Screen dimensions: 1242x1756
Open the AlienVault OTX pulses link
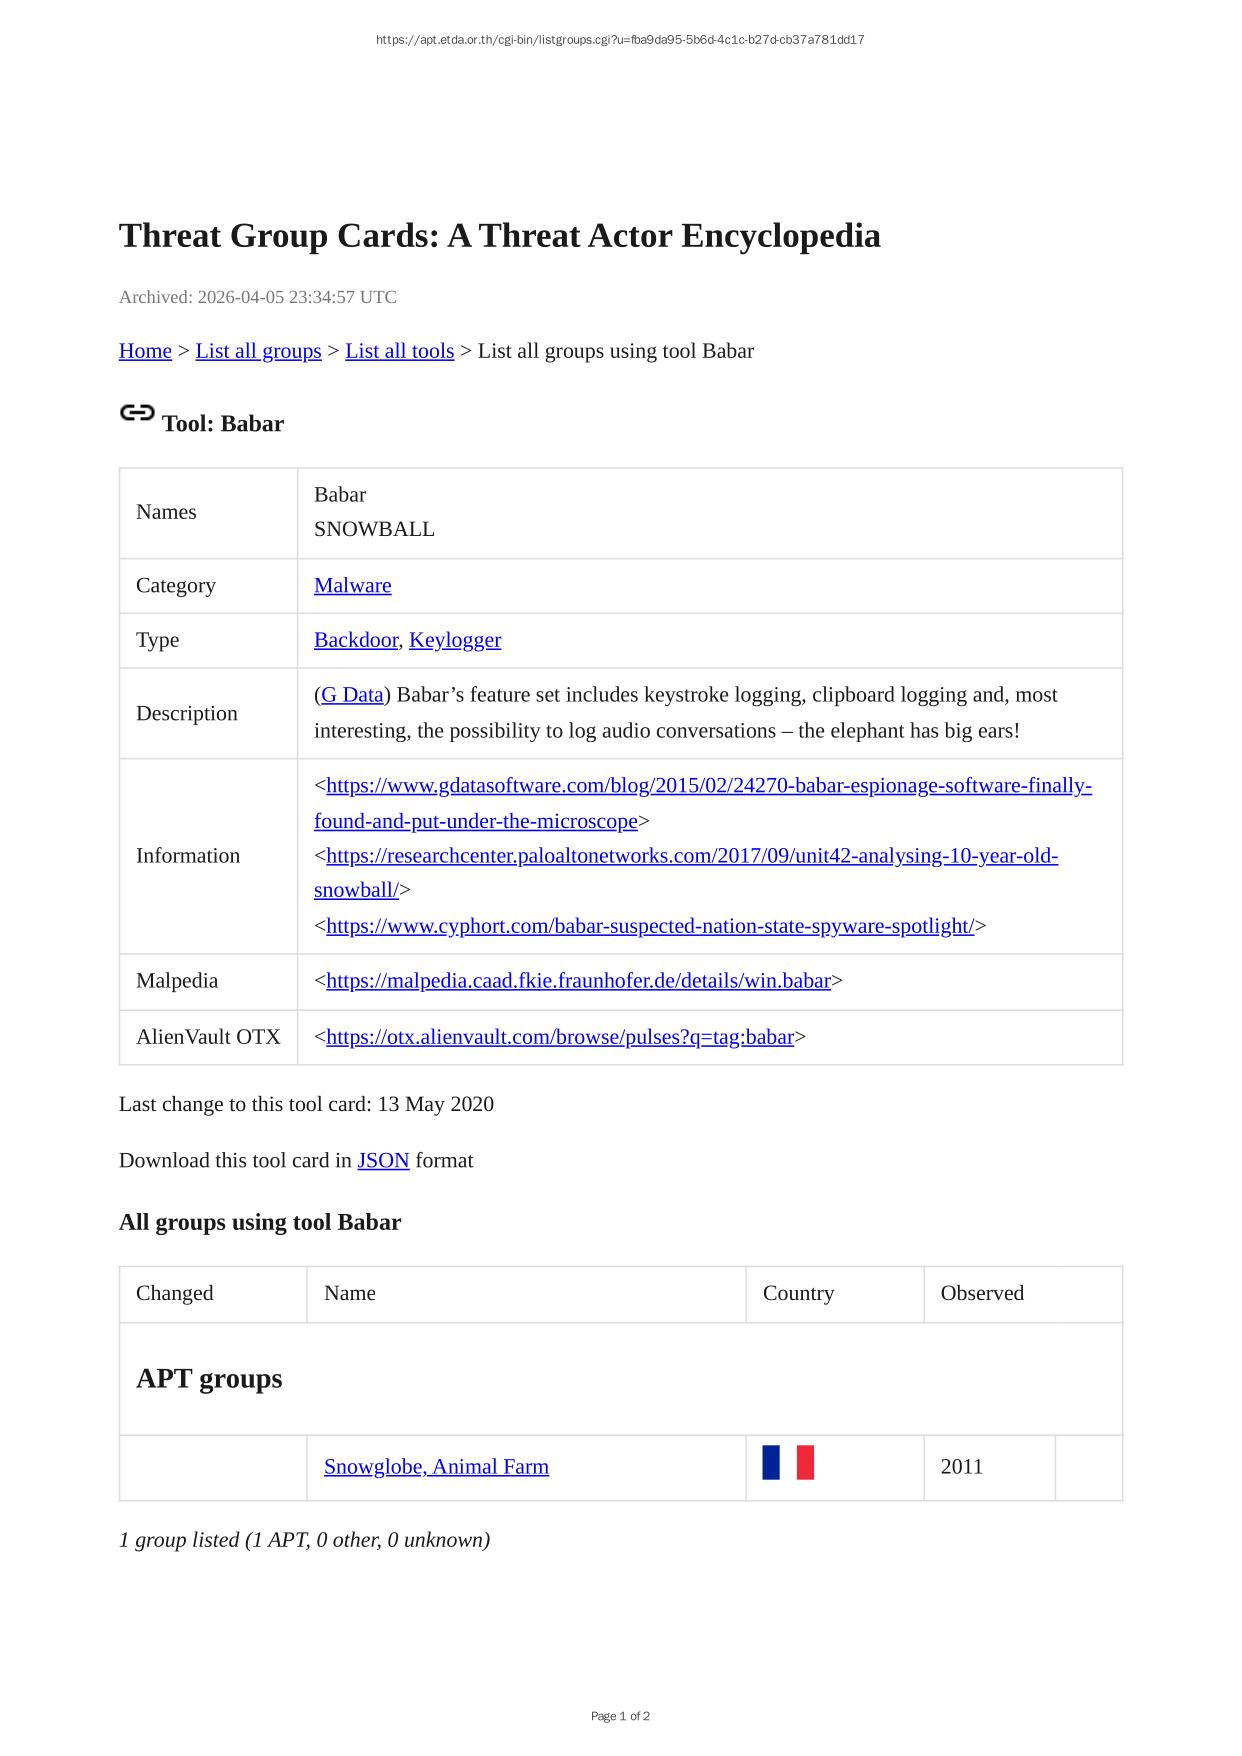560,1037
